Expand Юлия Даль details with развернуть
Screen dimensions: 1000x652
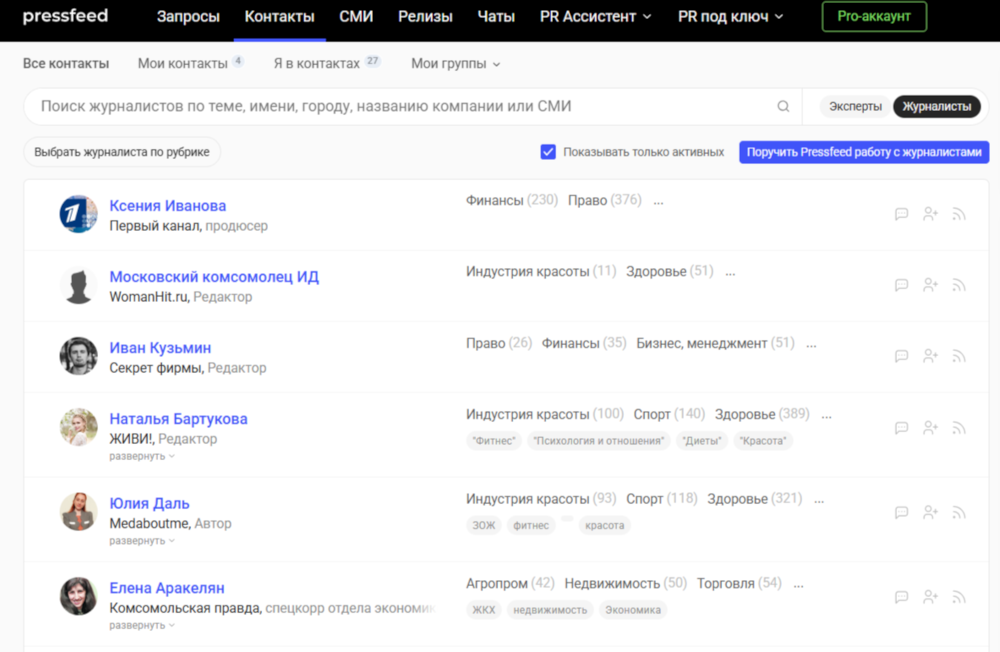pyautogui.click(x=142, y=541)
